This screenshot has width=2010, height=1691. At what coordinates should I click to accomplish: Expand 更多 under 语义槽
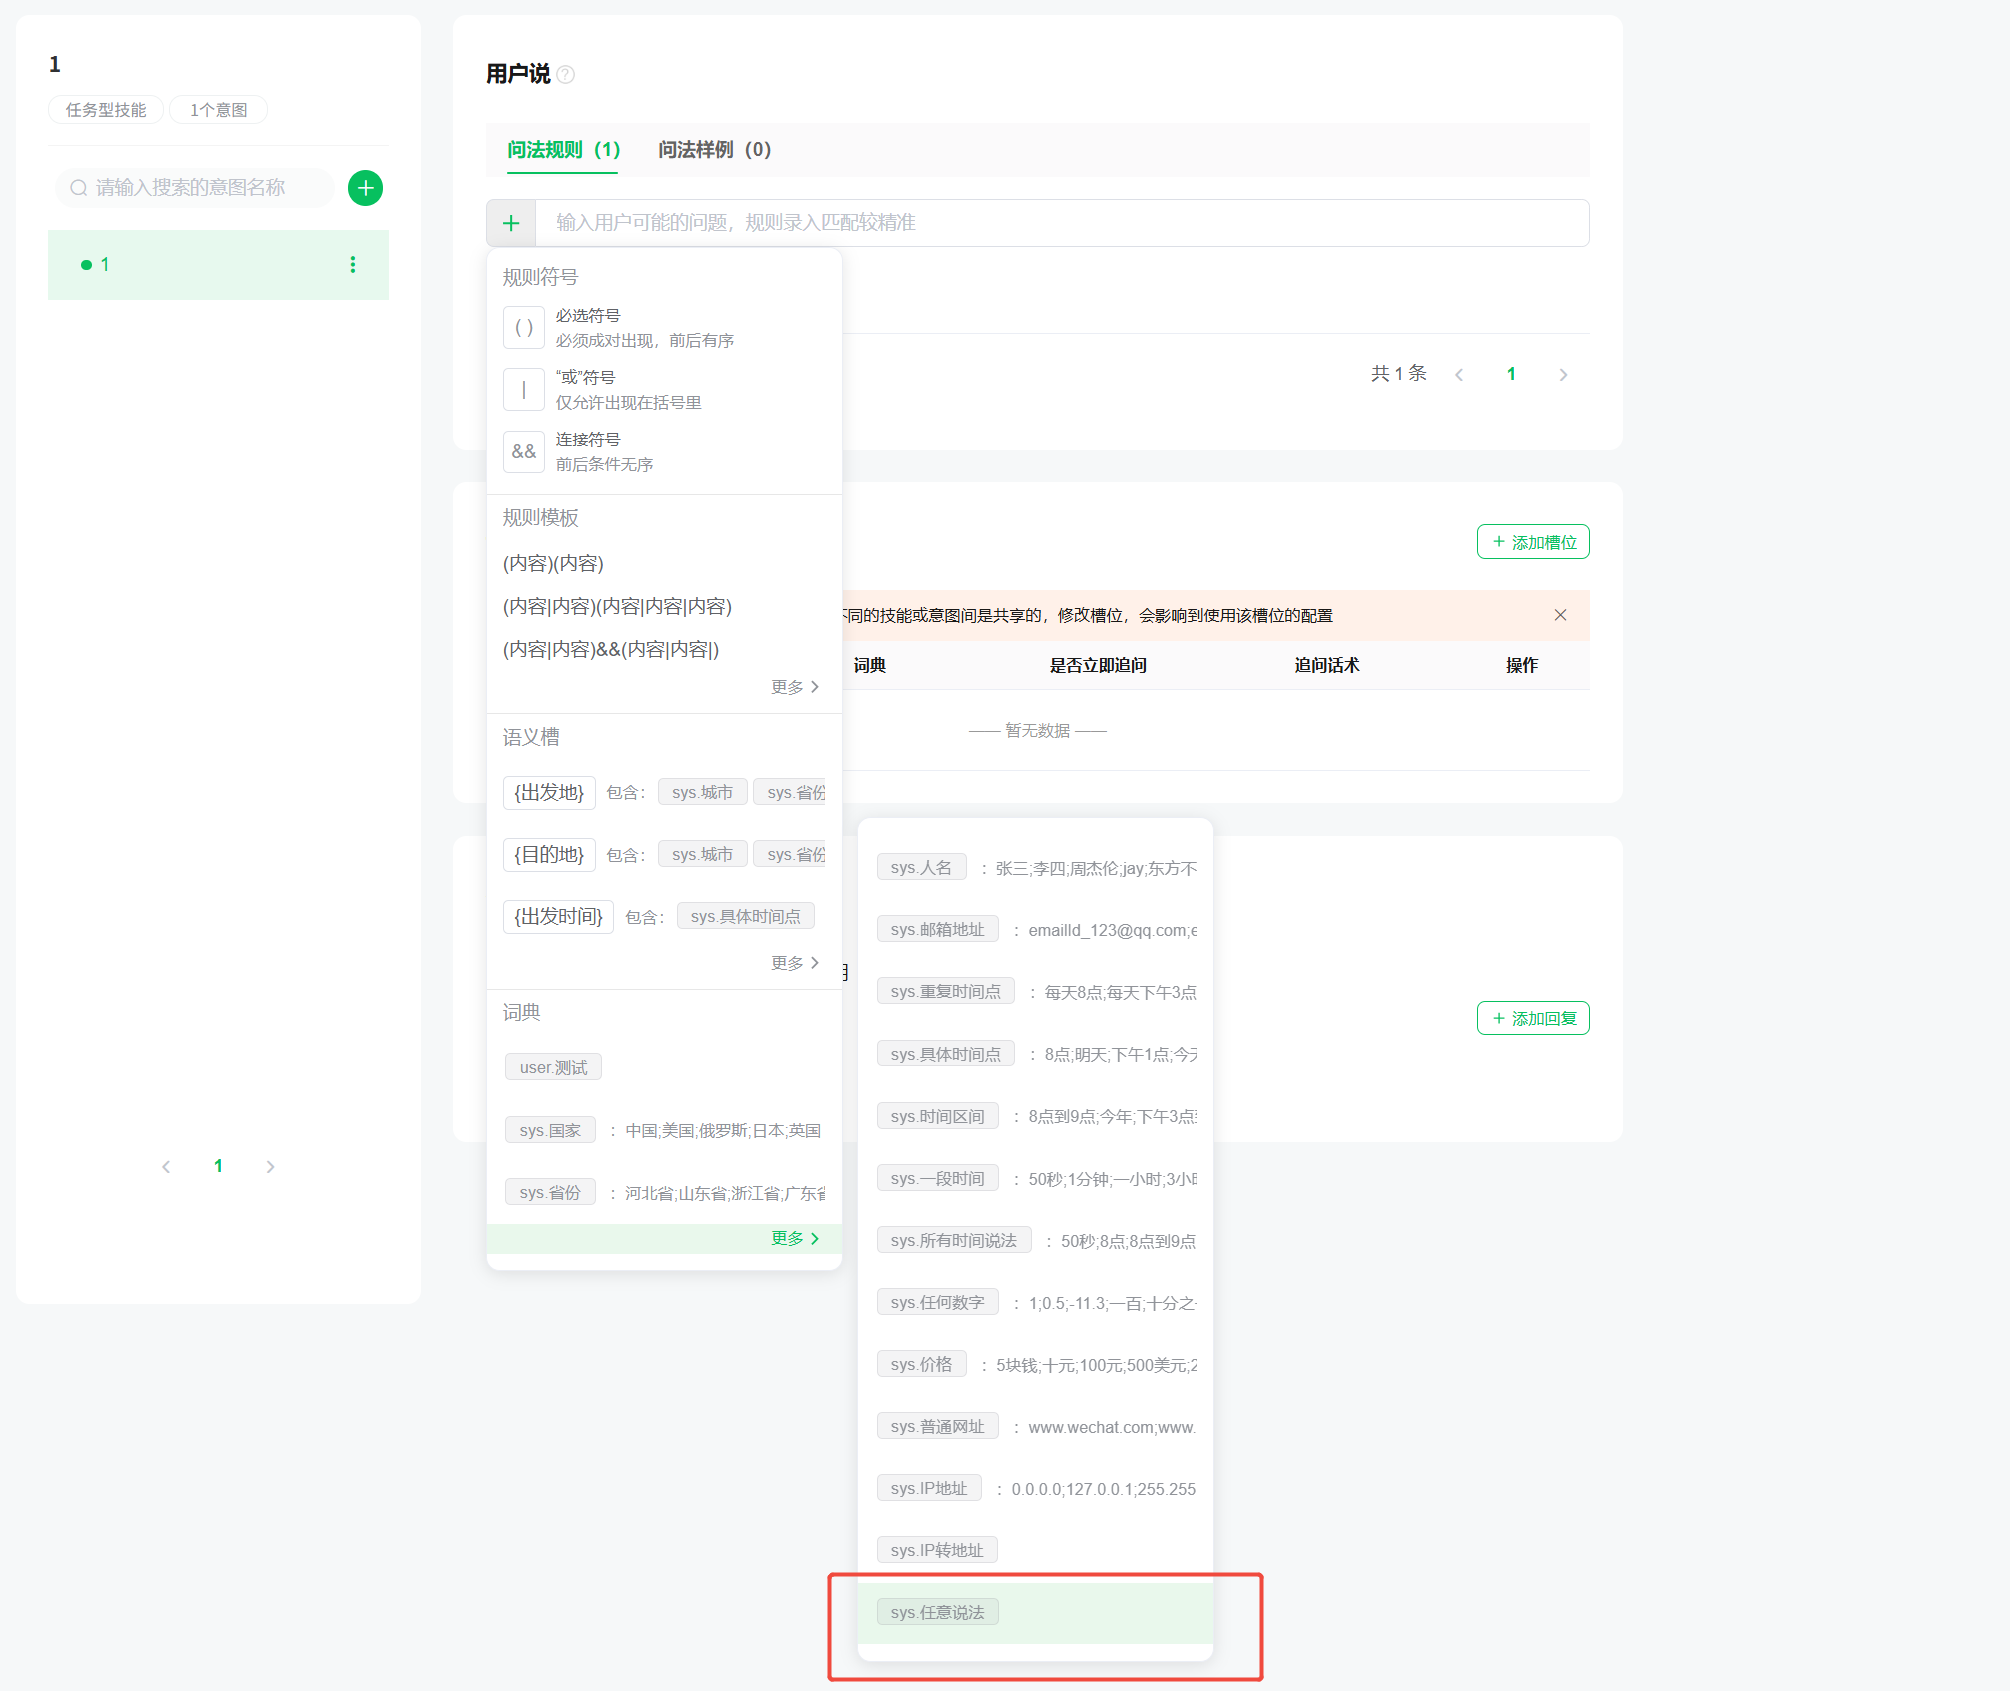[x=795, y=963]
